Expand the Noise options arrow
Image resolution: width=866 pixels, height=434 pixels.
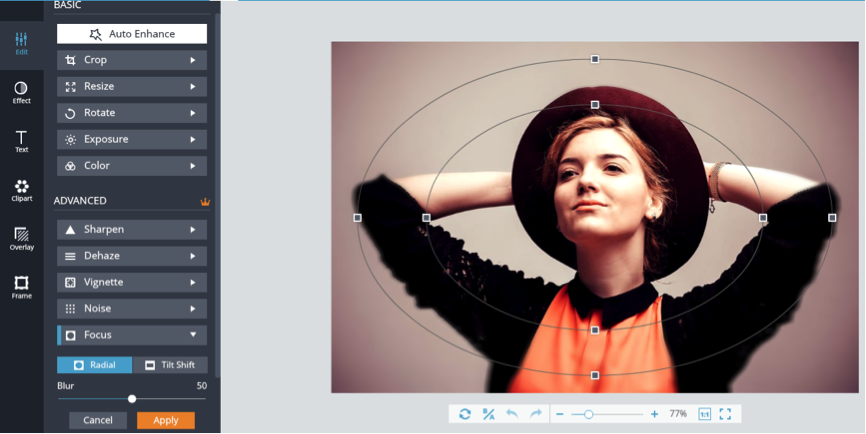[x=193, y=309]
